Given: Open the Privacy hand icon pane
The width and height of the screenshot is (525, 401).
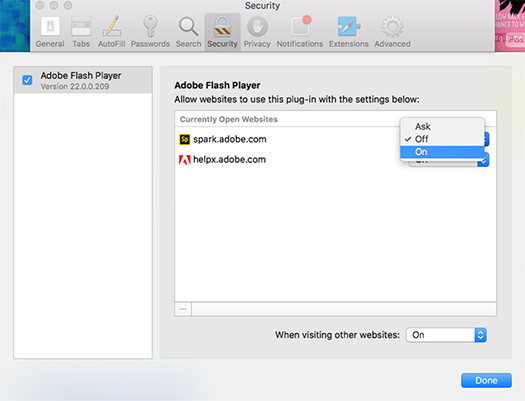Looking at the screenshot, I should pos(257,32).
